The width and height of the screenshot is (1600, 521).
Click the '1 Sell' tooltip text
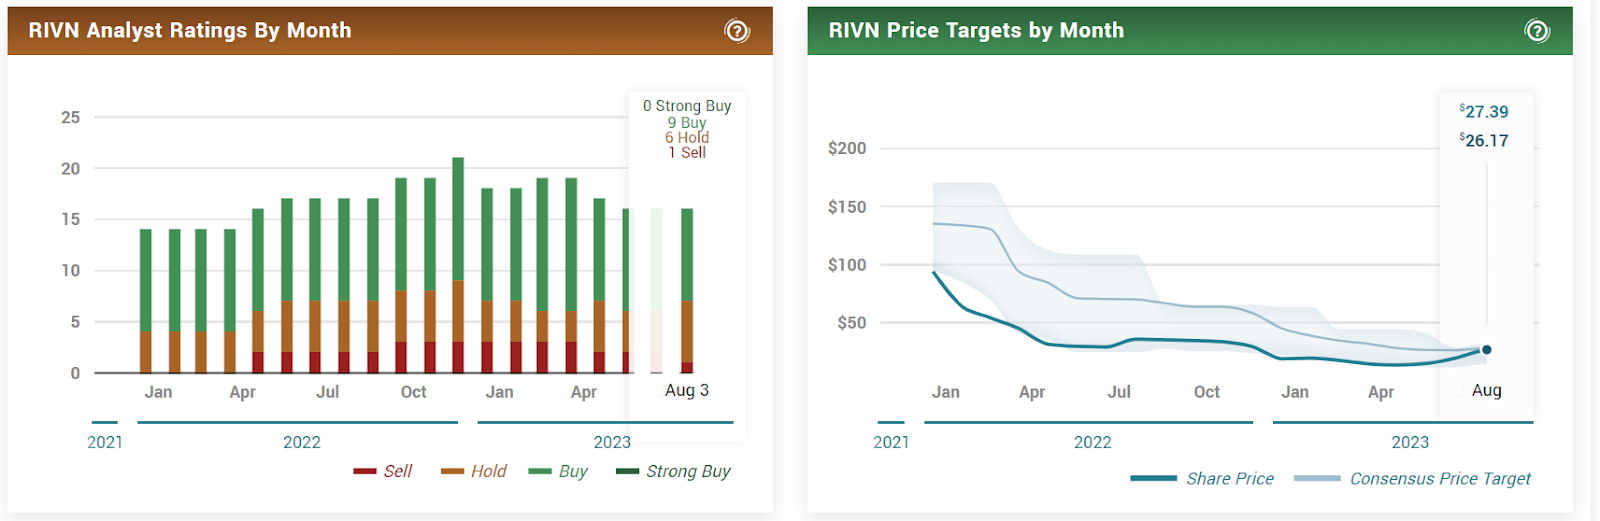[x=687, y=152]
